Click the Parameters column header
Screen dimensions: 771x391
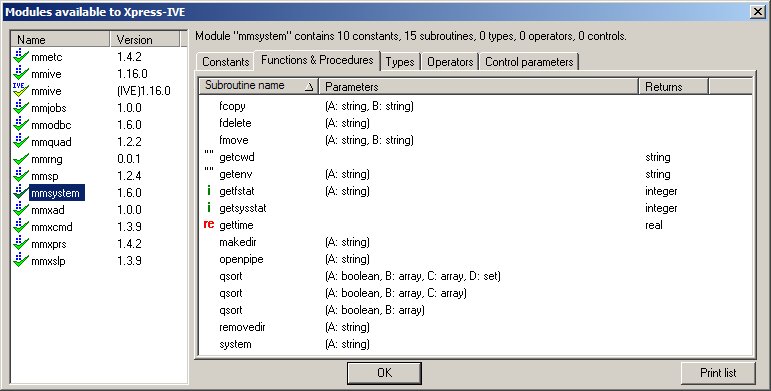[x=478, y=87]
